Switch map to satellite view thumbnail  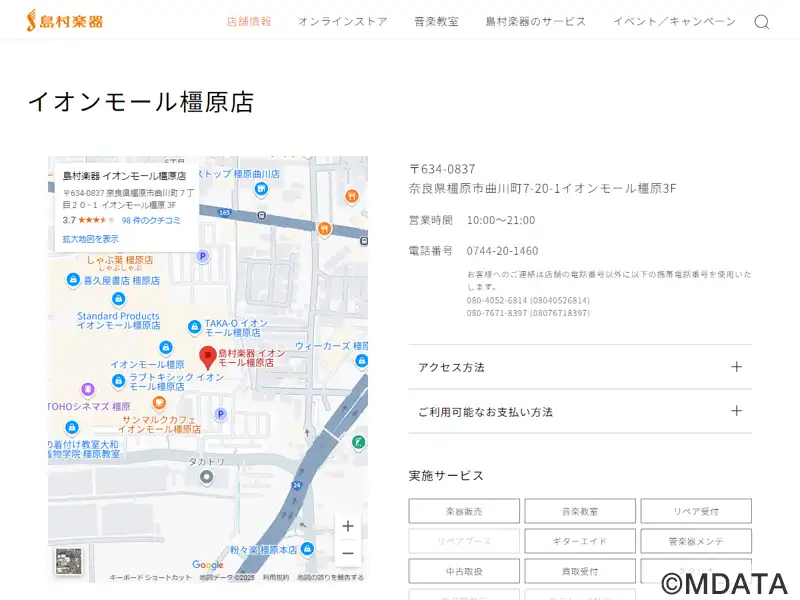[x=68, y=561]
